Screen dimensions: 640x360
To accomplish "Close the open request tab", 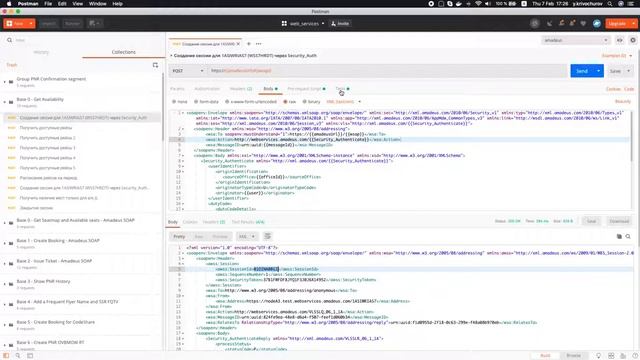I will tap(238, 44).
